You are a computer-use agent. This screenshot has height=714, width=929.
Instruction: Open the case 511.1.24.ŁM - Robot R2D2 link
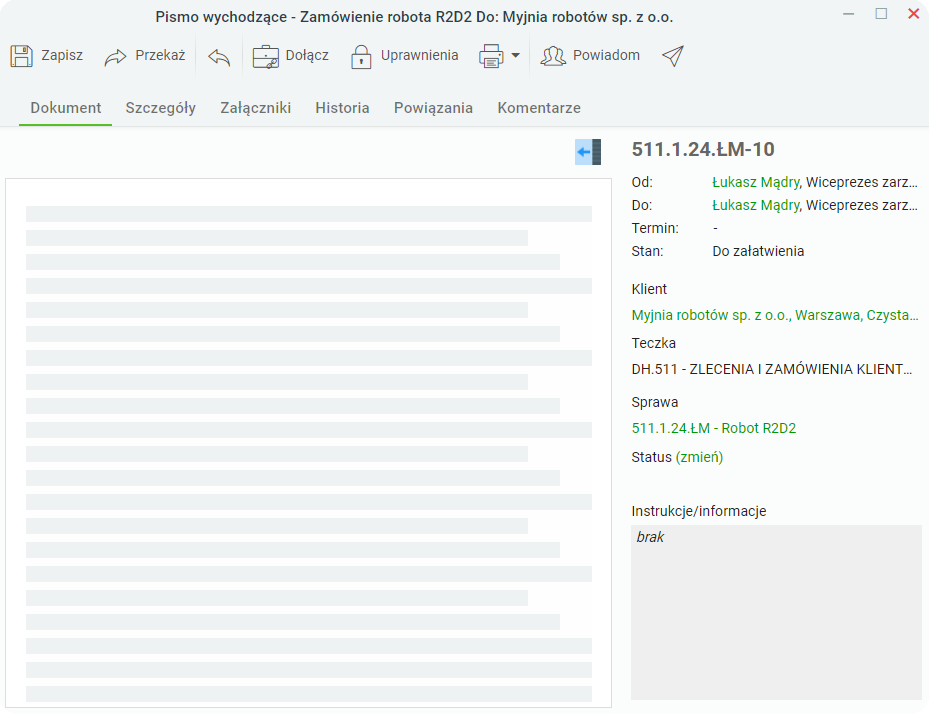pos(714,428)
